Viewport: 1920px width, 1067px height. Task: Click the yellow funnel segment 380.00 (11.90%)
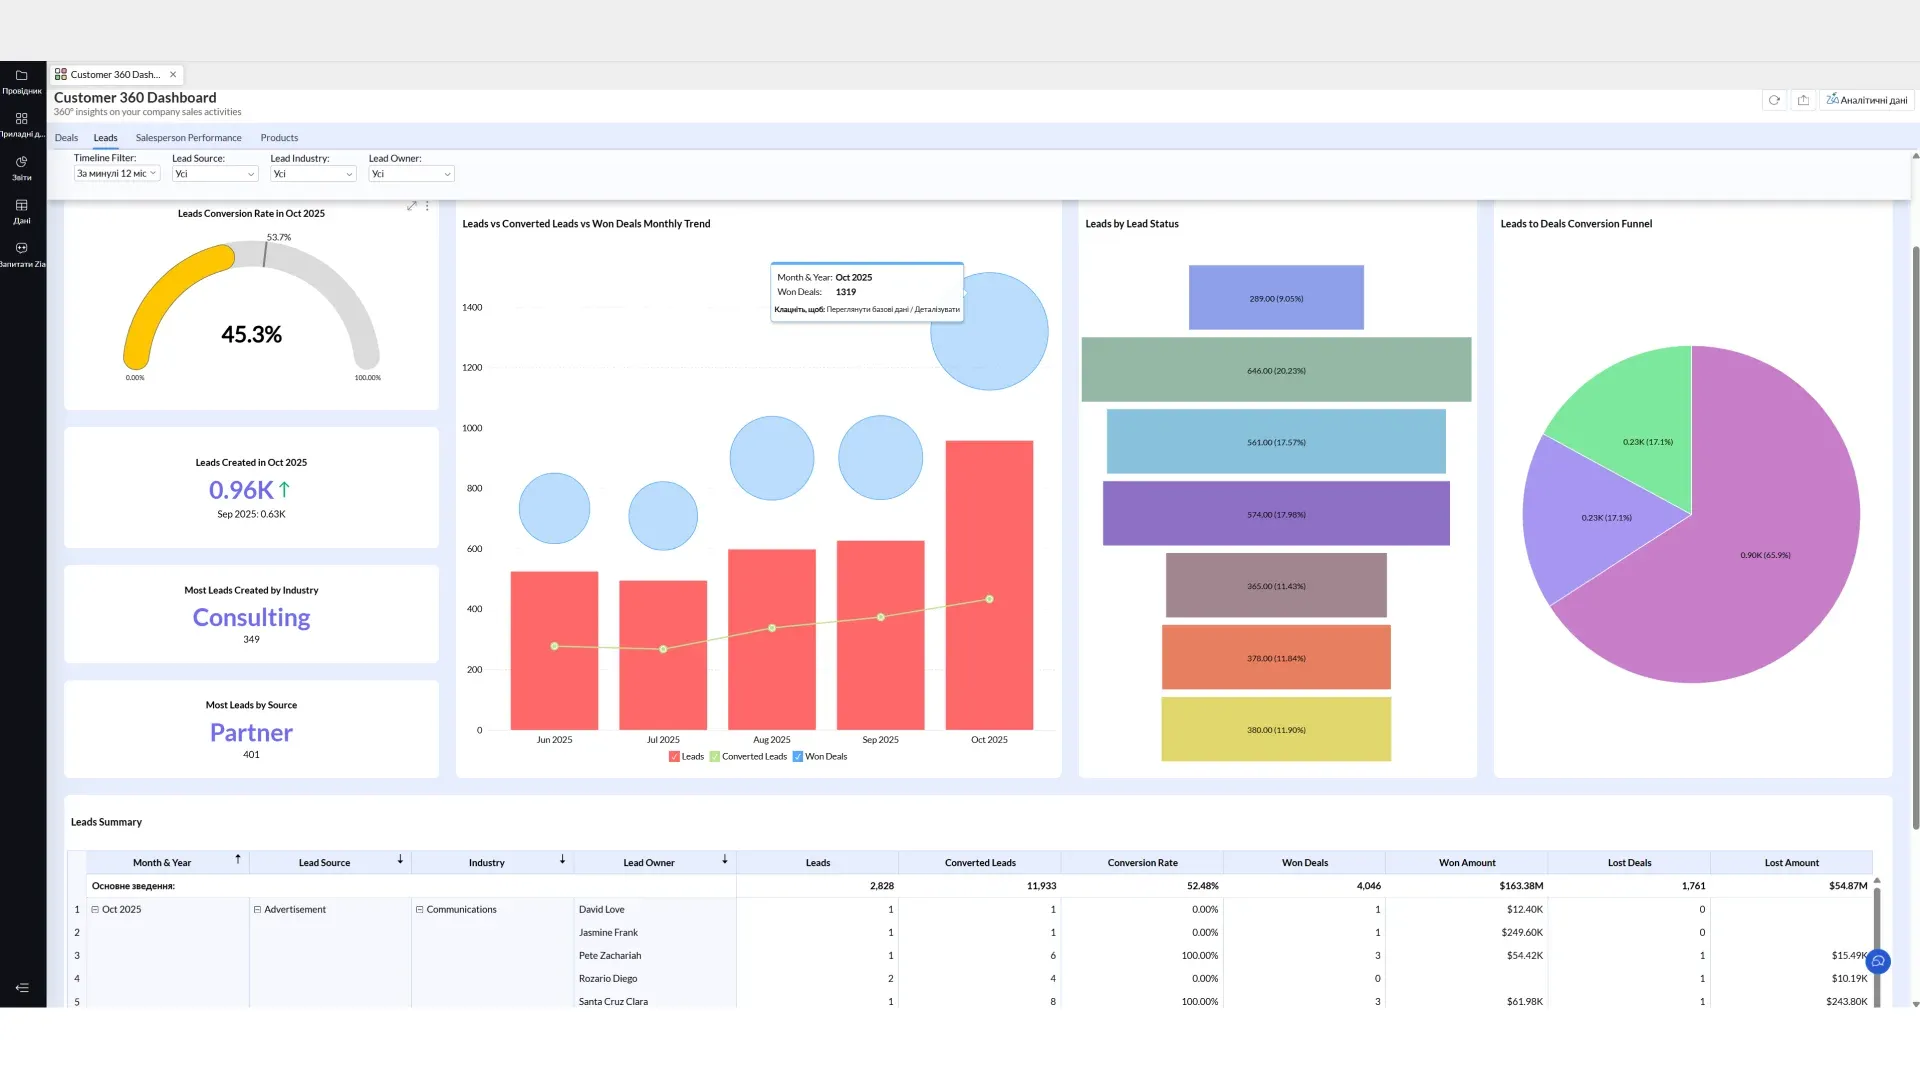(1276, 730)
